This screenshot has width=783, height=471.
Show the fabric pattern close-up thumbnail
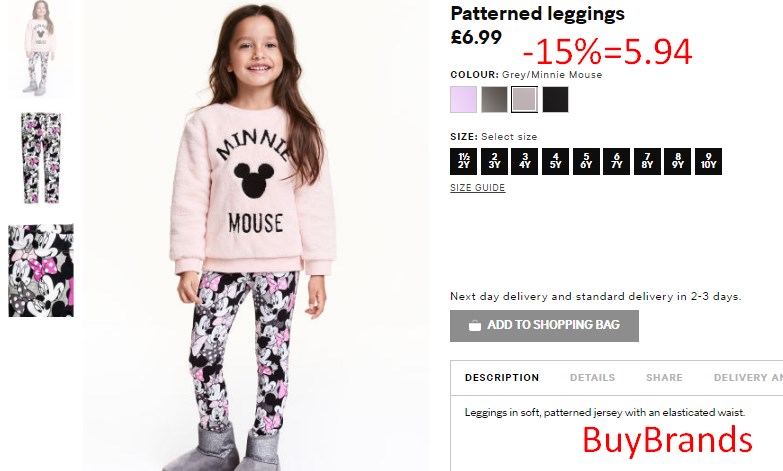click(x=41, y=270)
